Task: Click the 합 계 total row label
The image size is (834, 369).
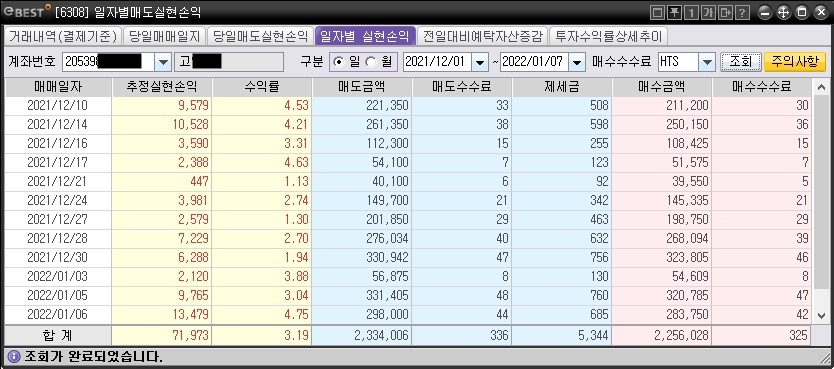Action: coord(57,336)
